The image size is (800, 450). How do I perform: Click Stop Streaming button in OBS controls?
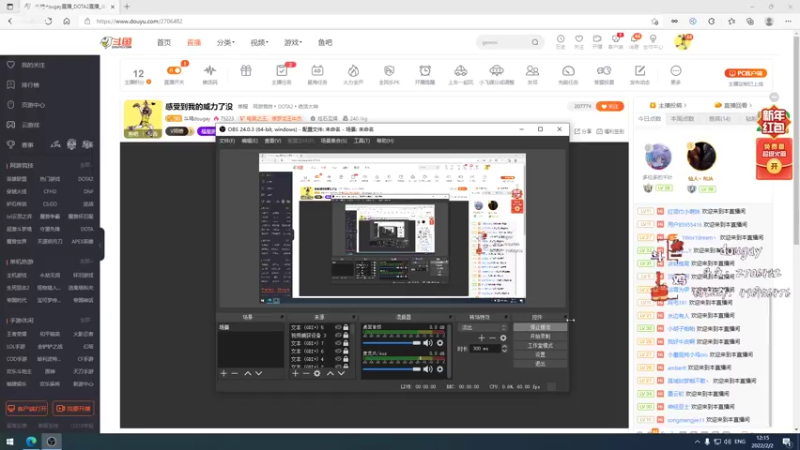pos(540,327)
